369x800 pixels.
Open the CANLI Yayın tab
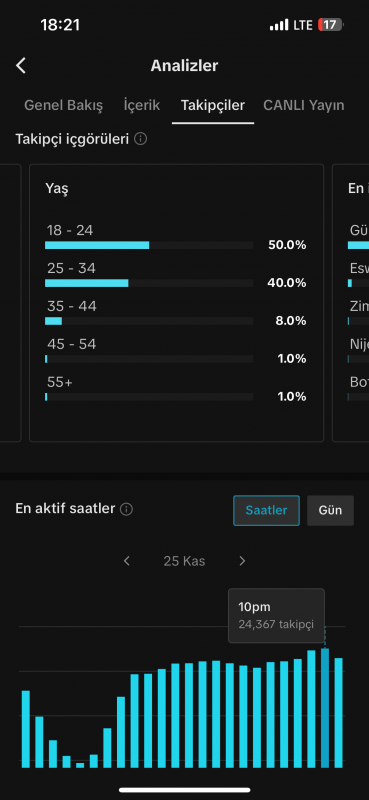coord(304,106)
